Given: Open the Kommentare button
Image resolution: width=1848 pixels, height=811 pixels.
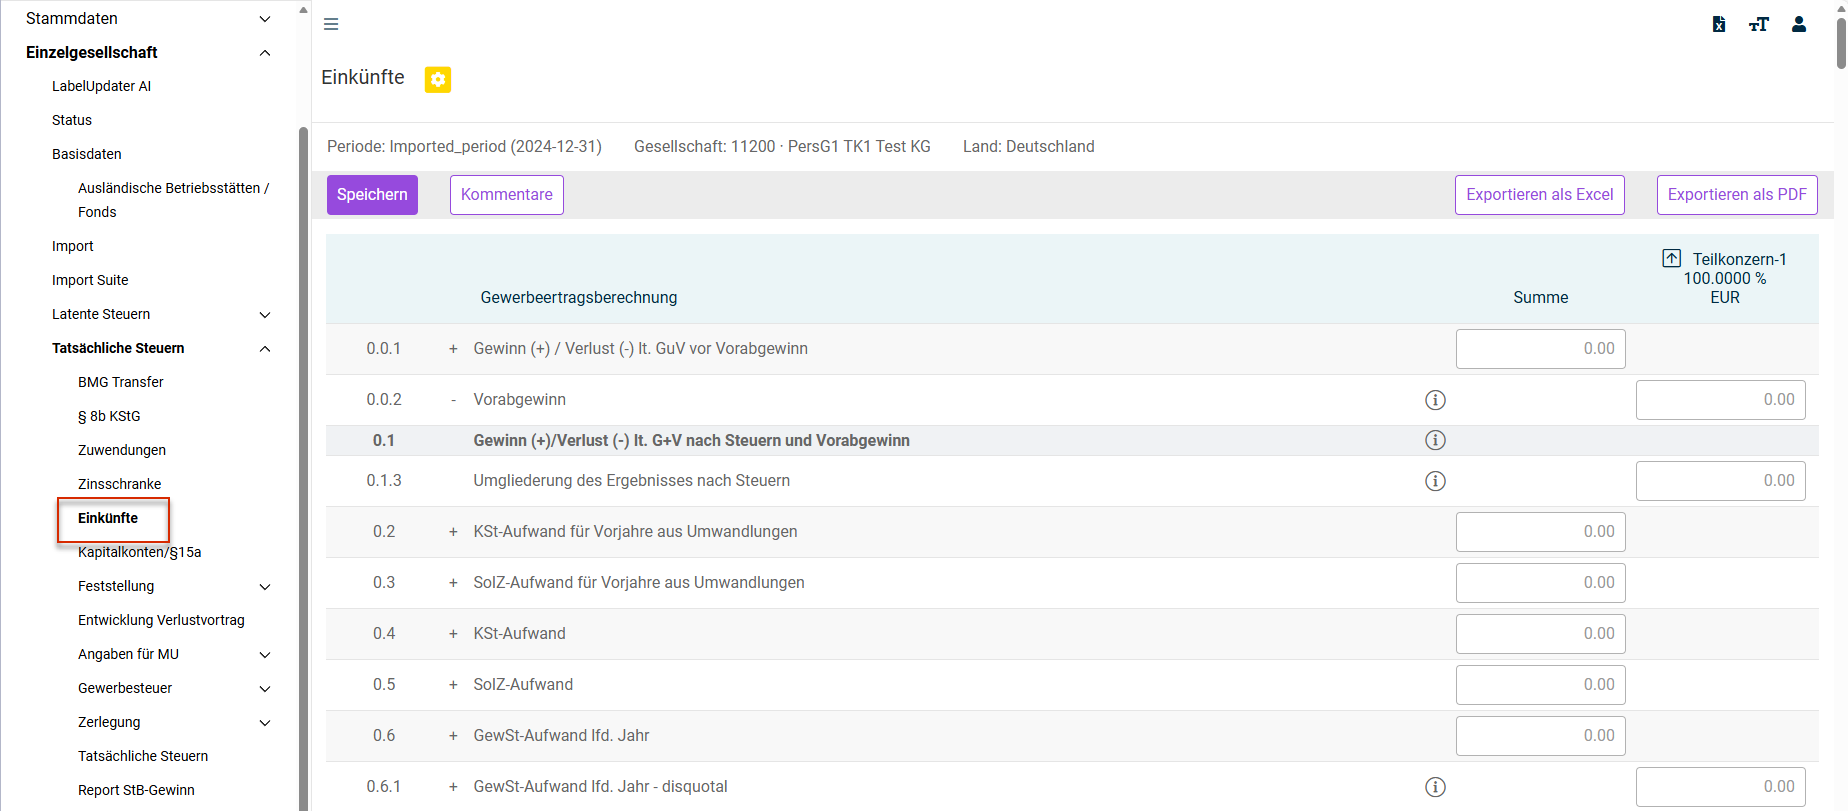Looking at the screenshot, I should tap(507, 195).
